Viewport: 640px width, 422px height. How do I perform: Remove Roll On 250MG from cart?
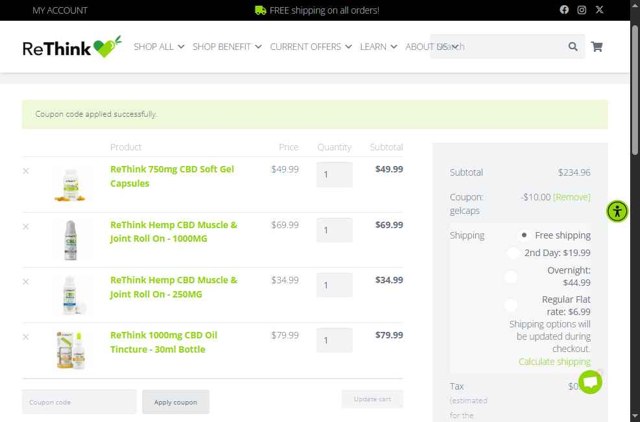click(26, 282)
